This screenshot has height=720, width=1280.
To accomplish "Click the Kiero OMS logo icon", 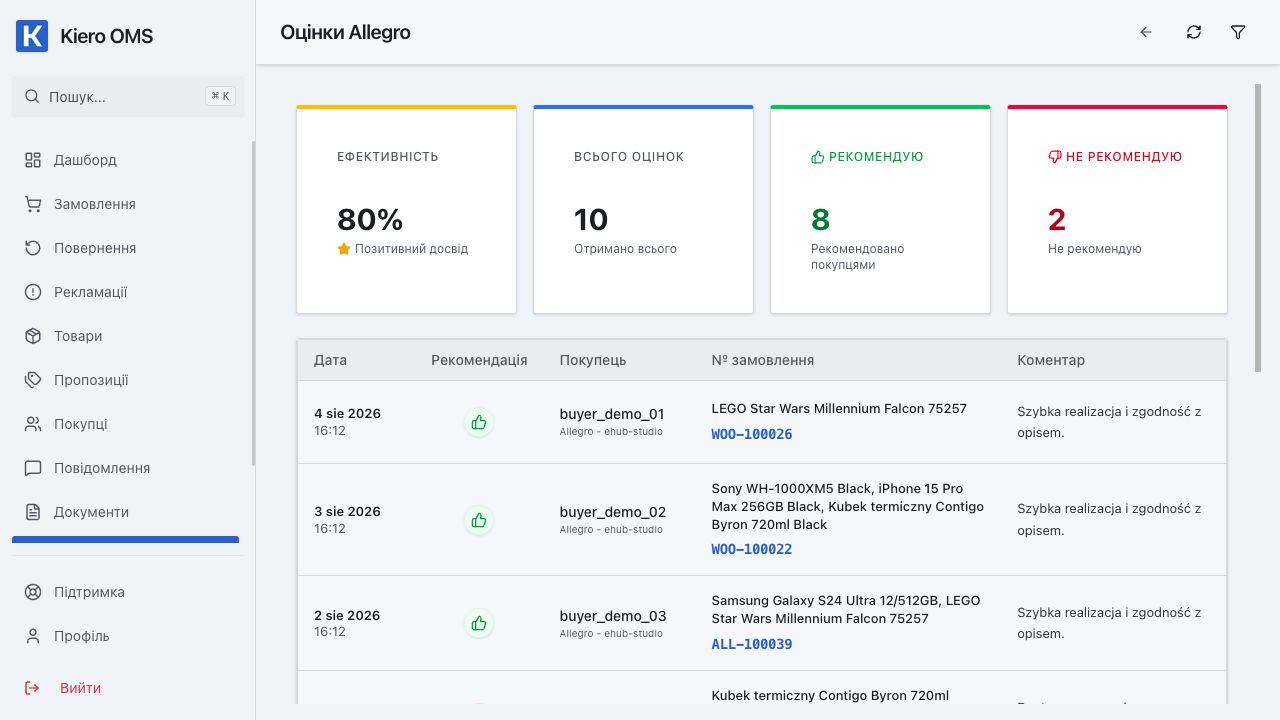I will (32, 36).
